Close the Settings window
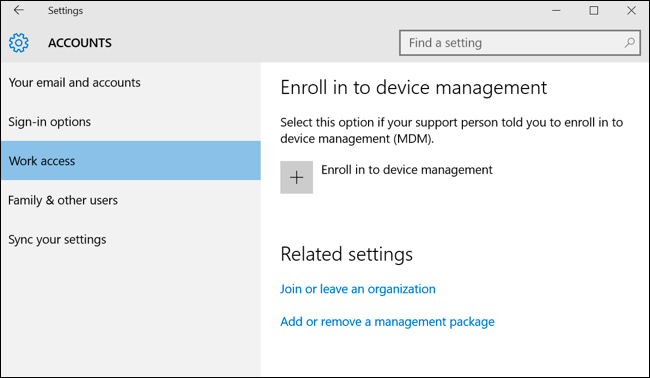Image resolution: width=650 pixels, height=378 pixels. pos(631,10)
